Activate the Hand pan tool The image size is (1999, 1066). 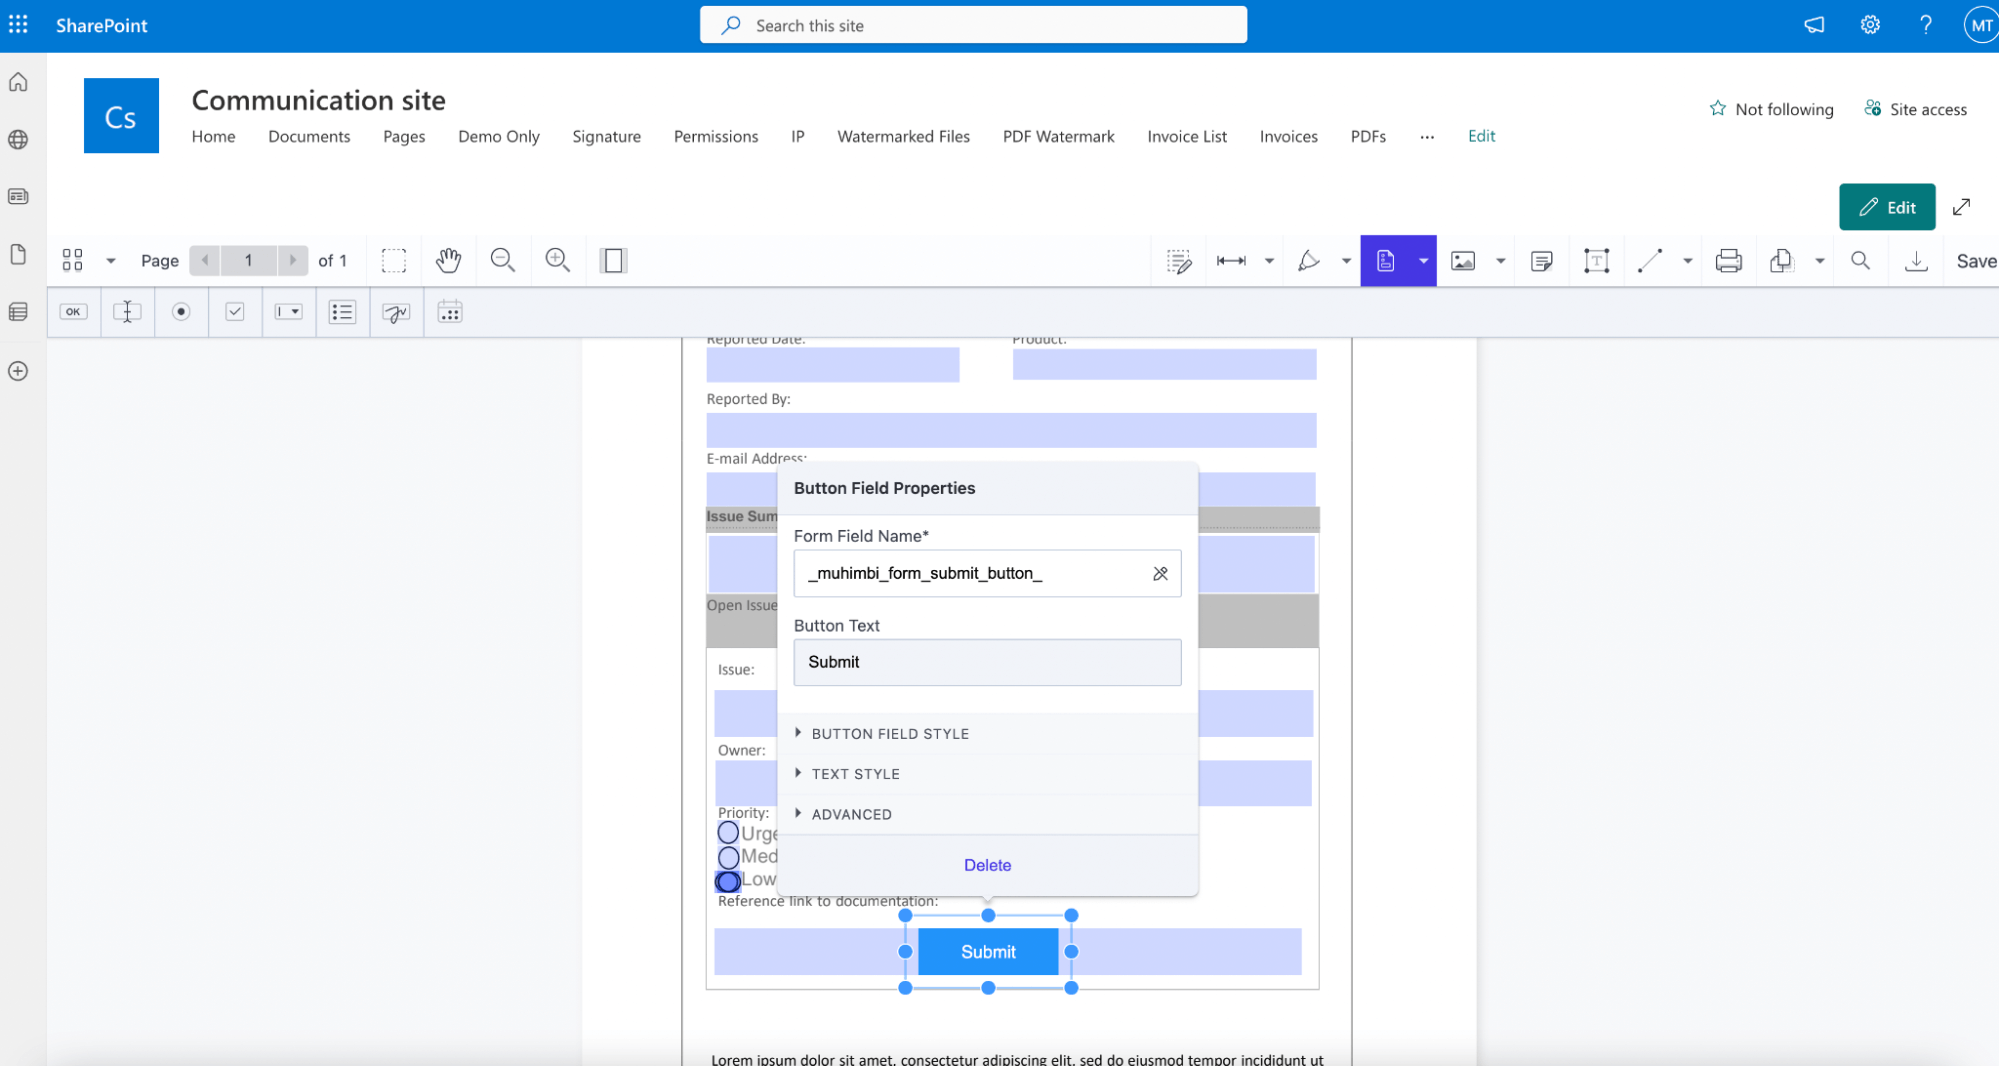(448, 260)
